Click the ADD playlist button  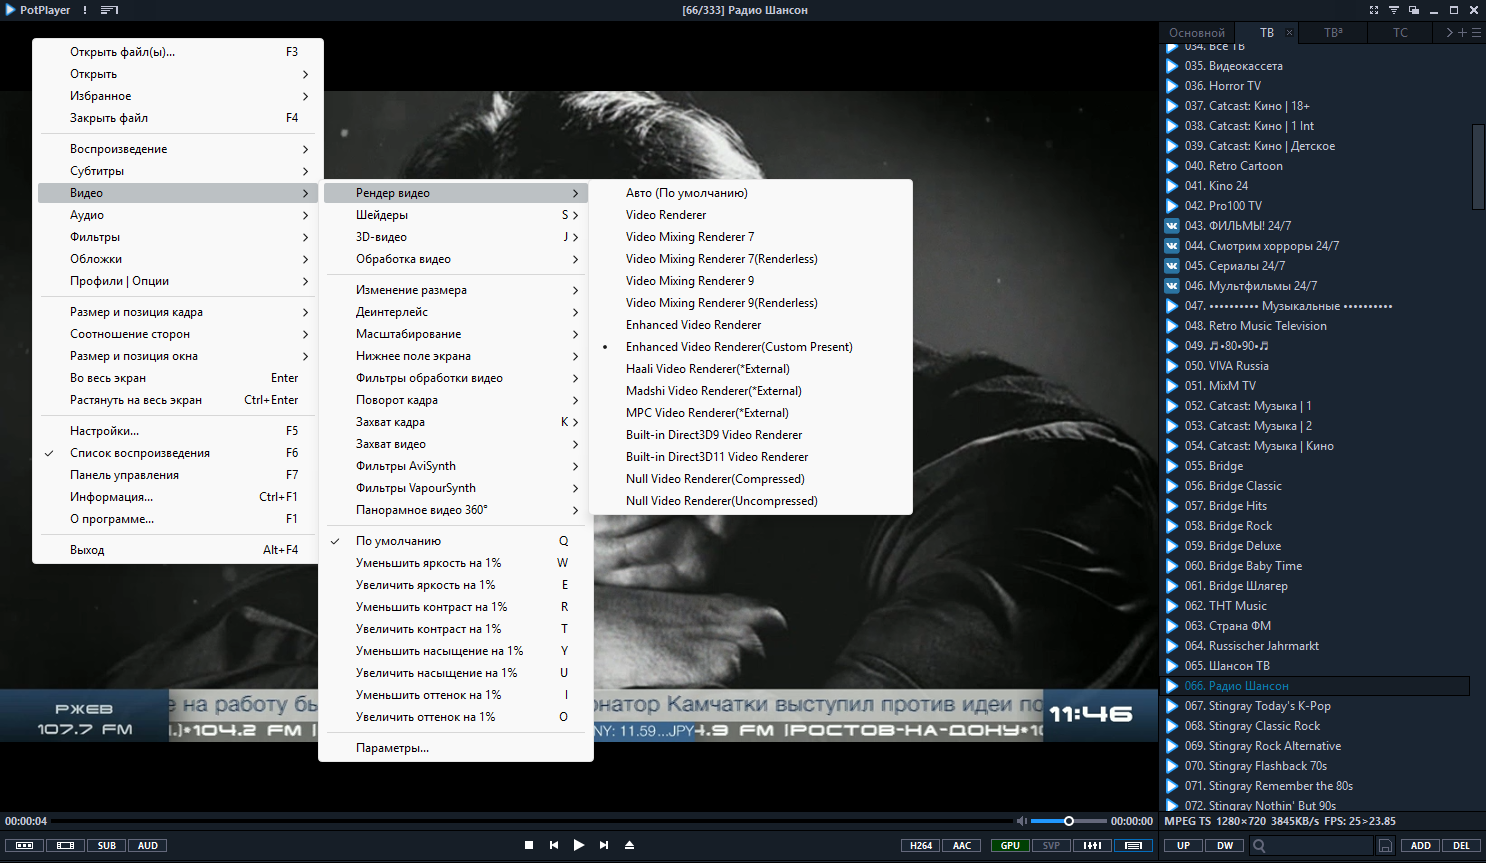click(x=1420, y=846)
